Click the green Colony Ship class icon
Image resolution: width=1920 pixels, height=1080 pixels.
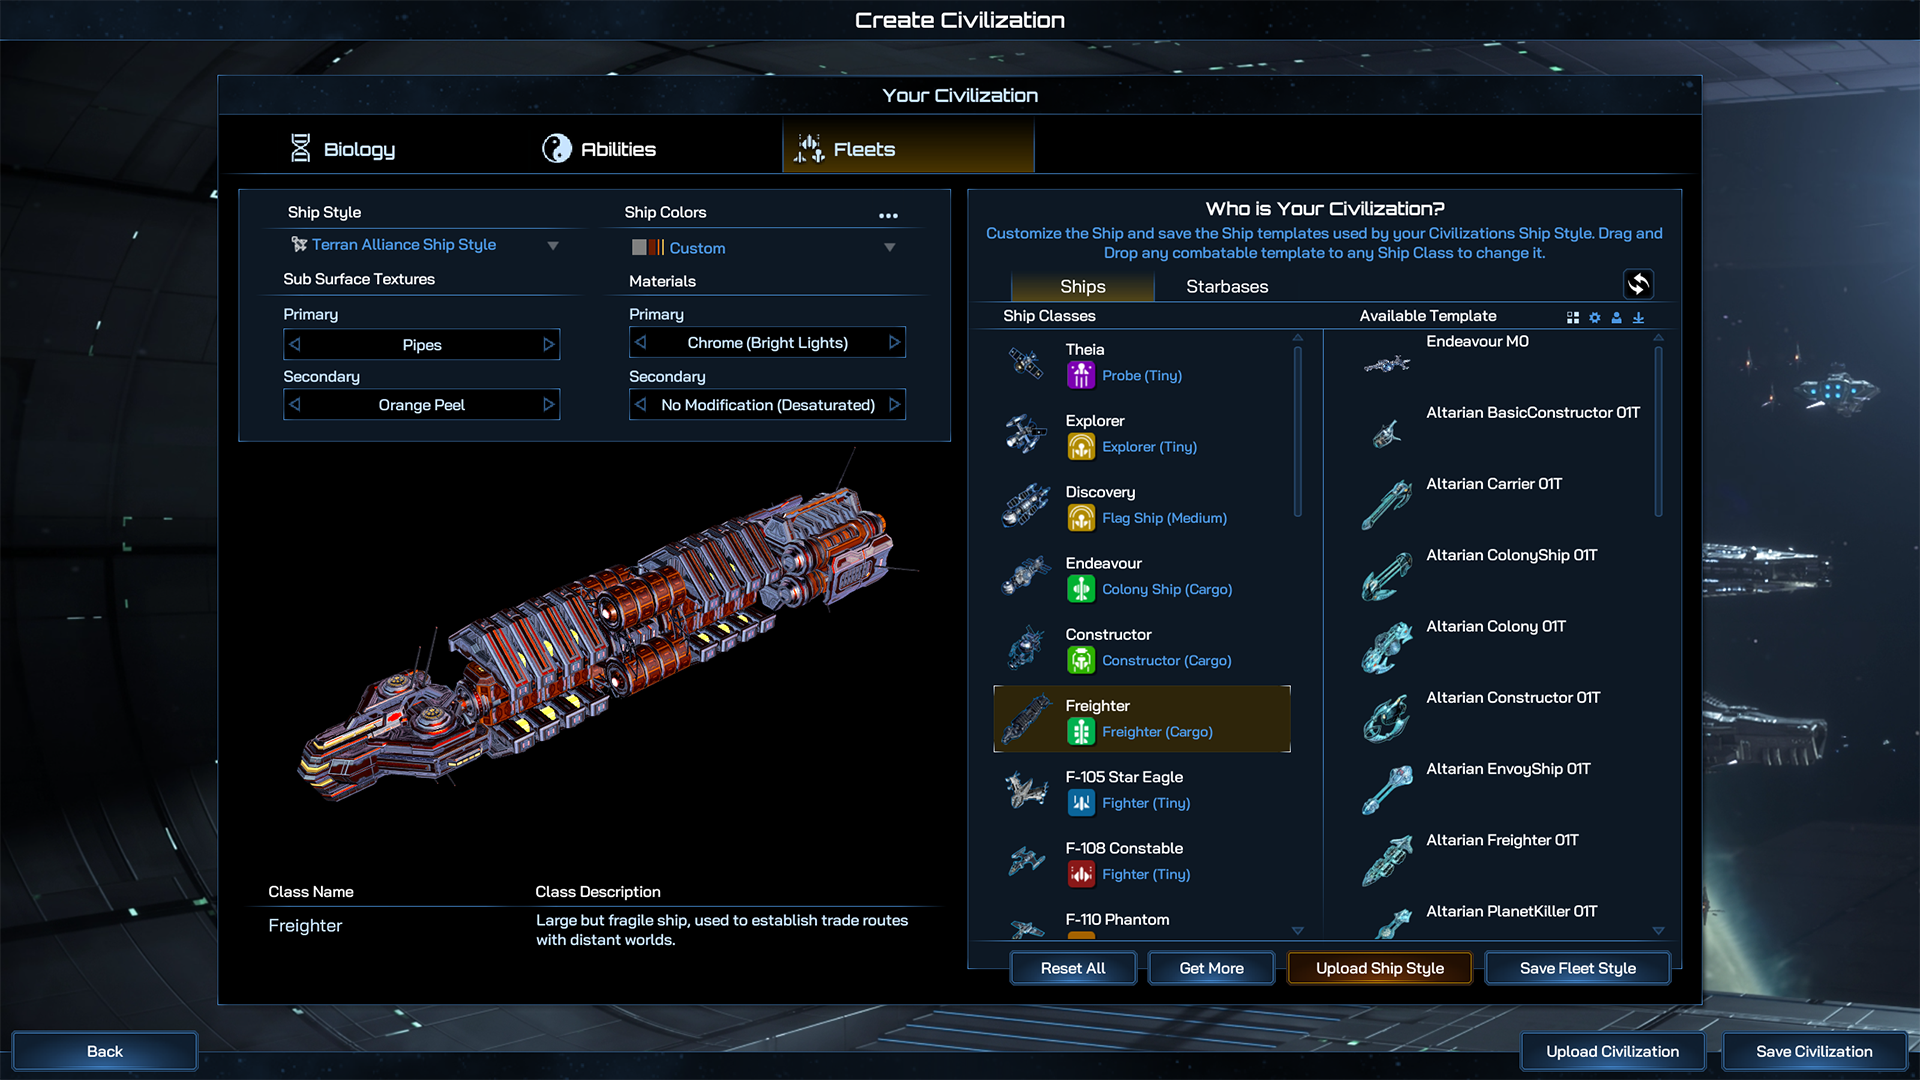click(x=1081, y=589)
